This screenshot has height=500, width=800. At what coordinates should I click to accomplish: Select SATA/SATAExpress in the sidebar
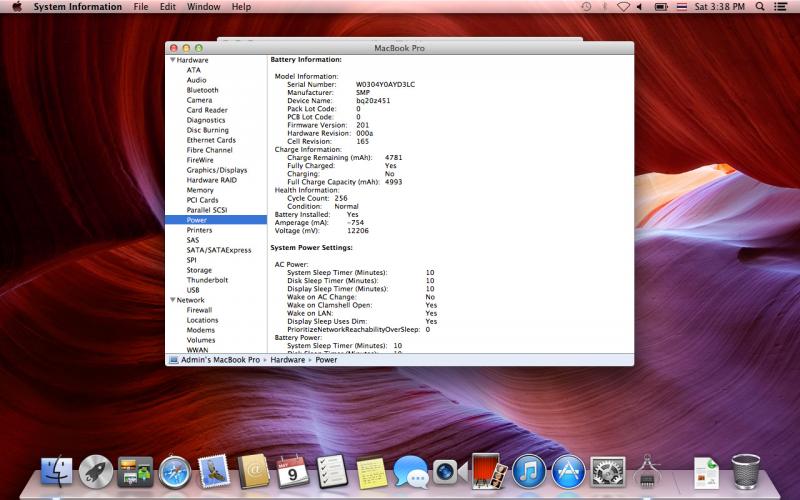tap(219, 250)
